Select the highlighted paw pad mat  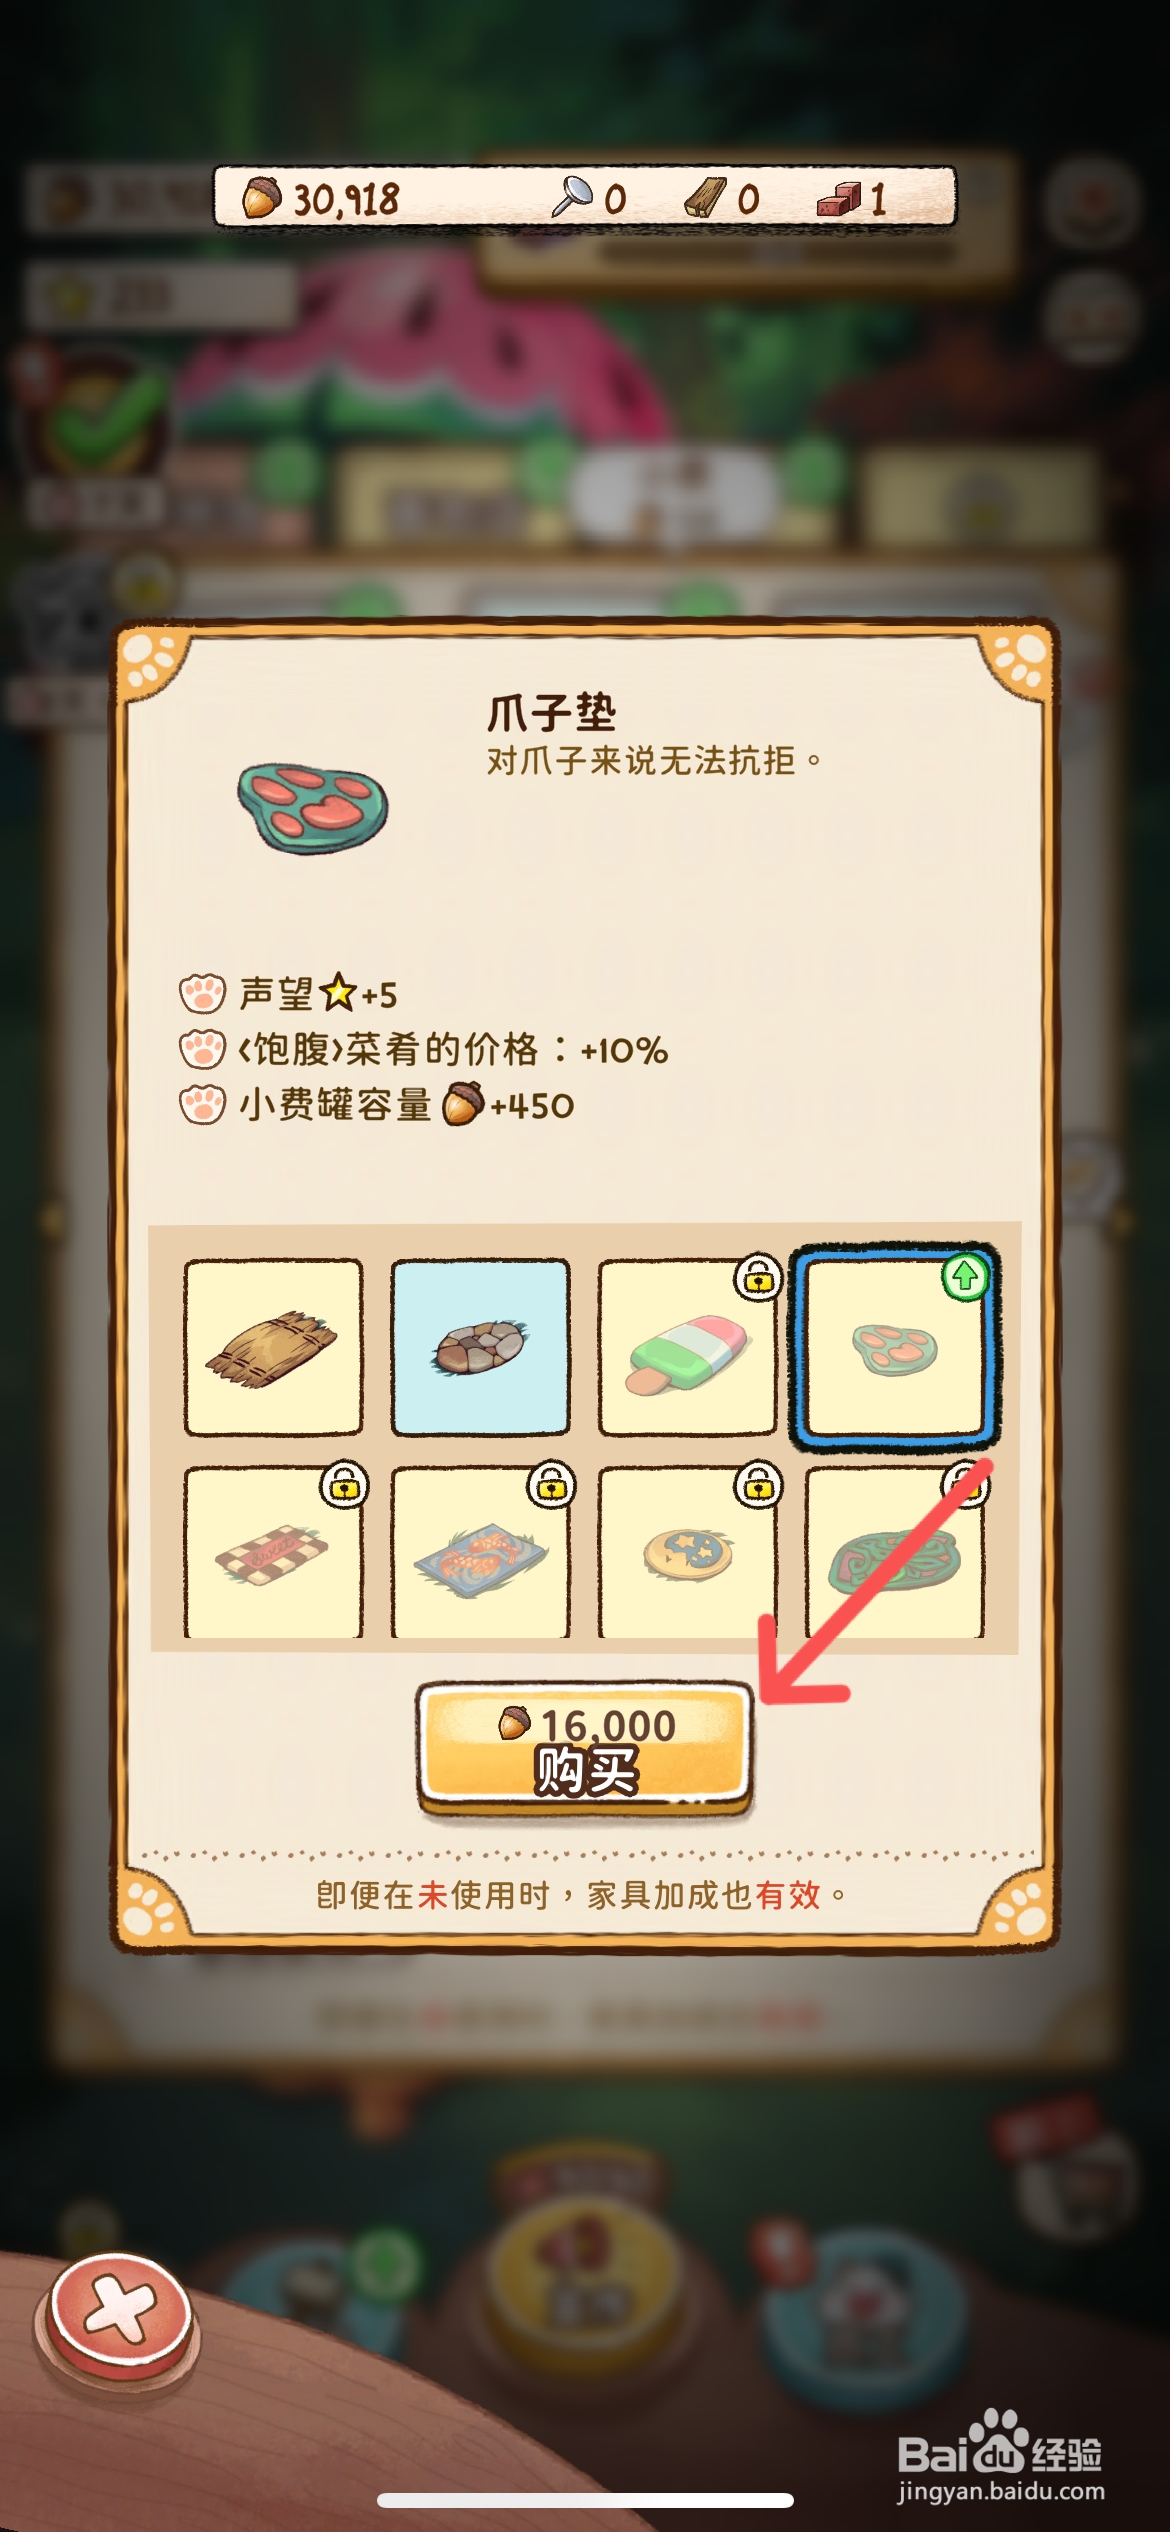pyautogui.click(x=894, y=1348)
